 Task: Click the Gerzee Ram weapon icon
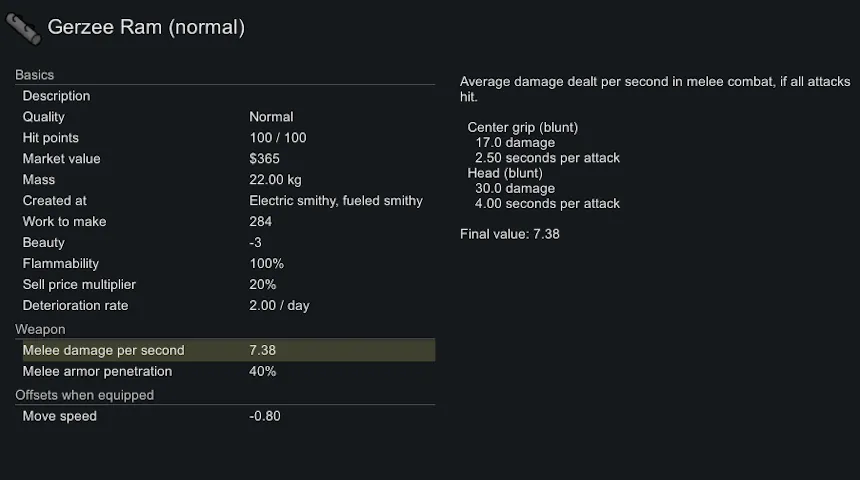tap(23, 28)
